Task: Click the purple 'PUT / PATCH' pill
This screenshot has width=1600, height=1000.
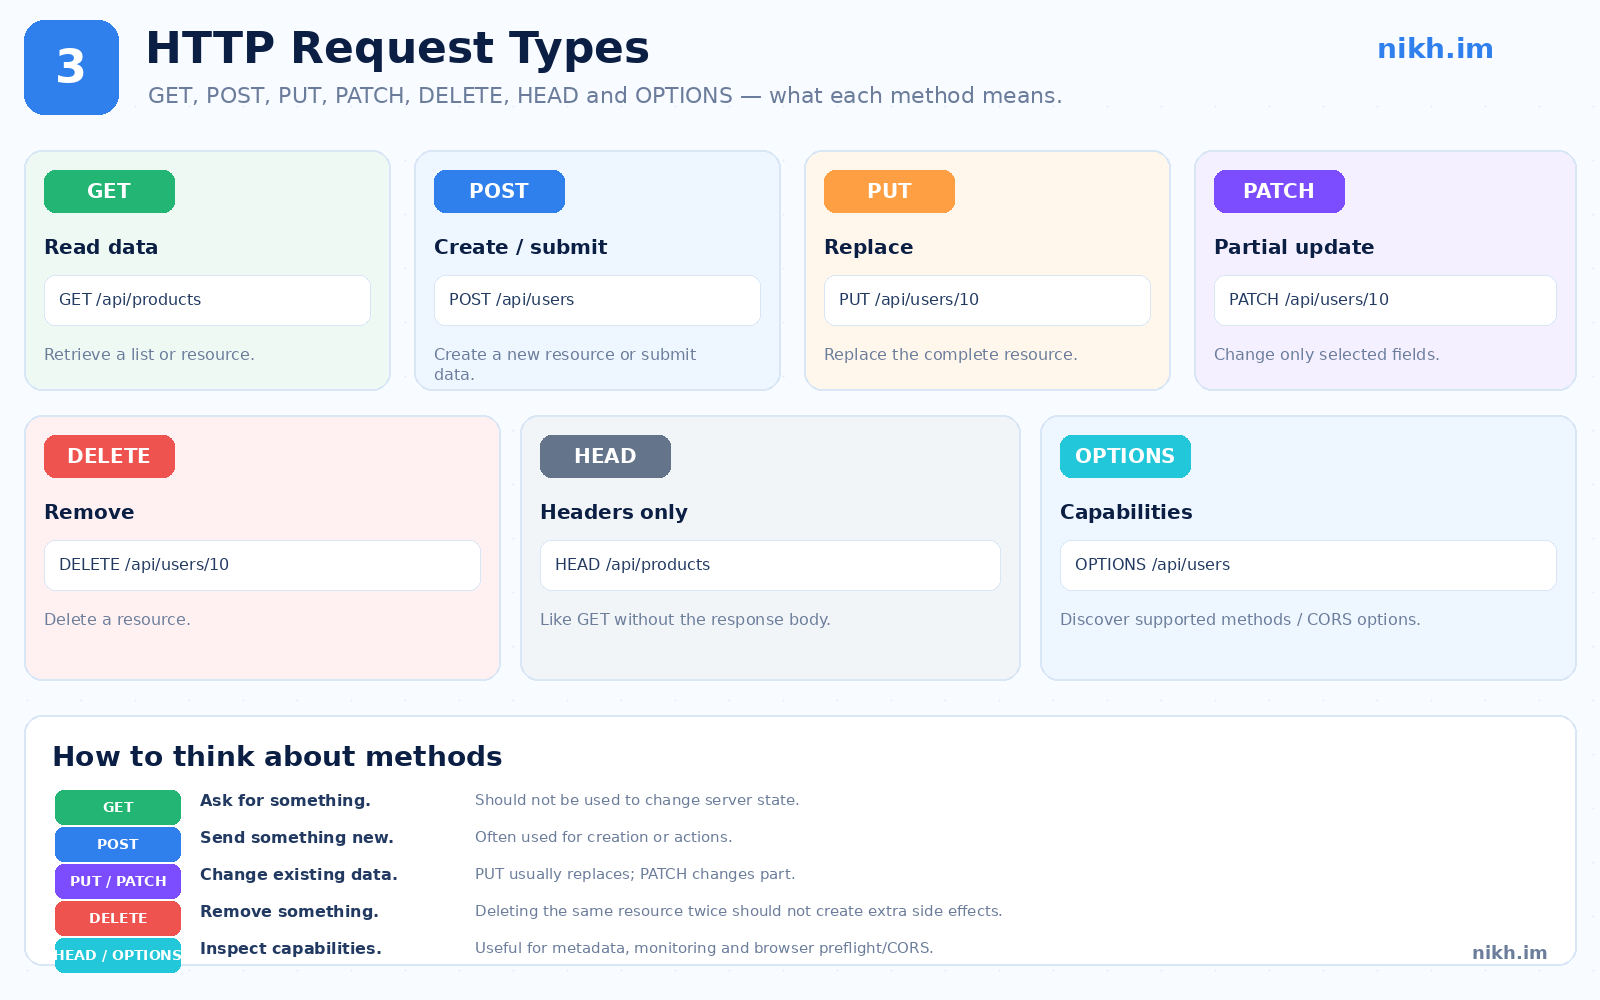Action: pyautogui.click(x=118, y=881)
